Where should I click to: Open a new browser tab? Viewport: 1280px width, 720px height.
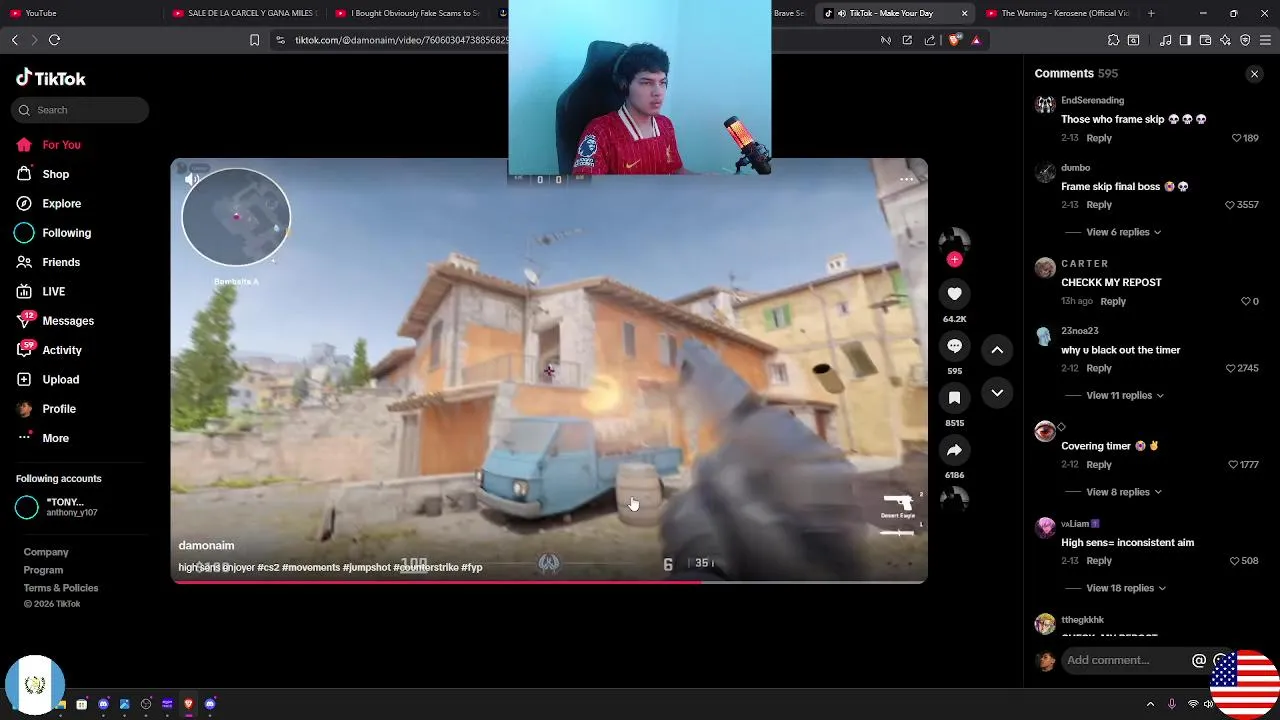pos(1151,13)
